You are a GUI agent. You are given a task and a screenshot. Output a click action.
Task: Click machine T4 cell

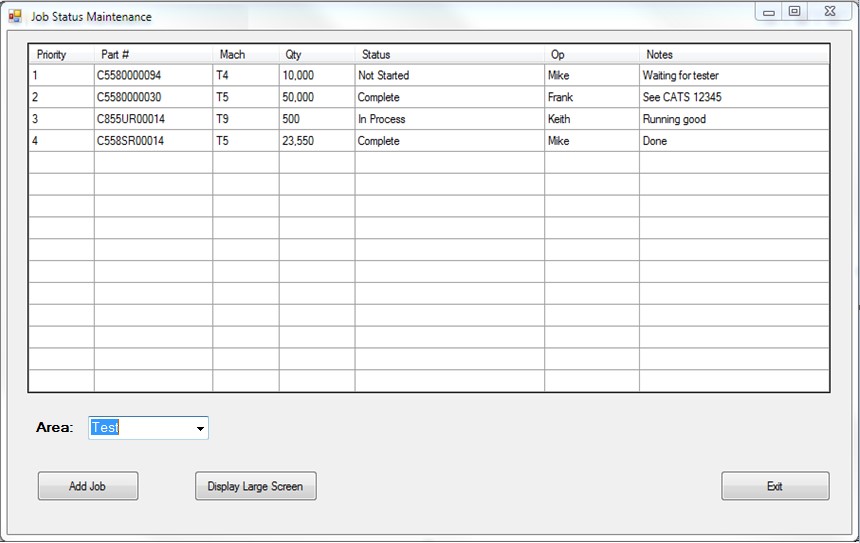pyautogui.click(x=246, y=75)
